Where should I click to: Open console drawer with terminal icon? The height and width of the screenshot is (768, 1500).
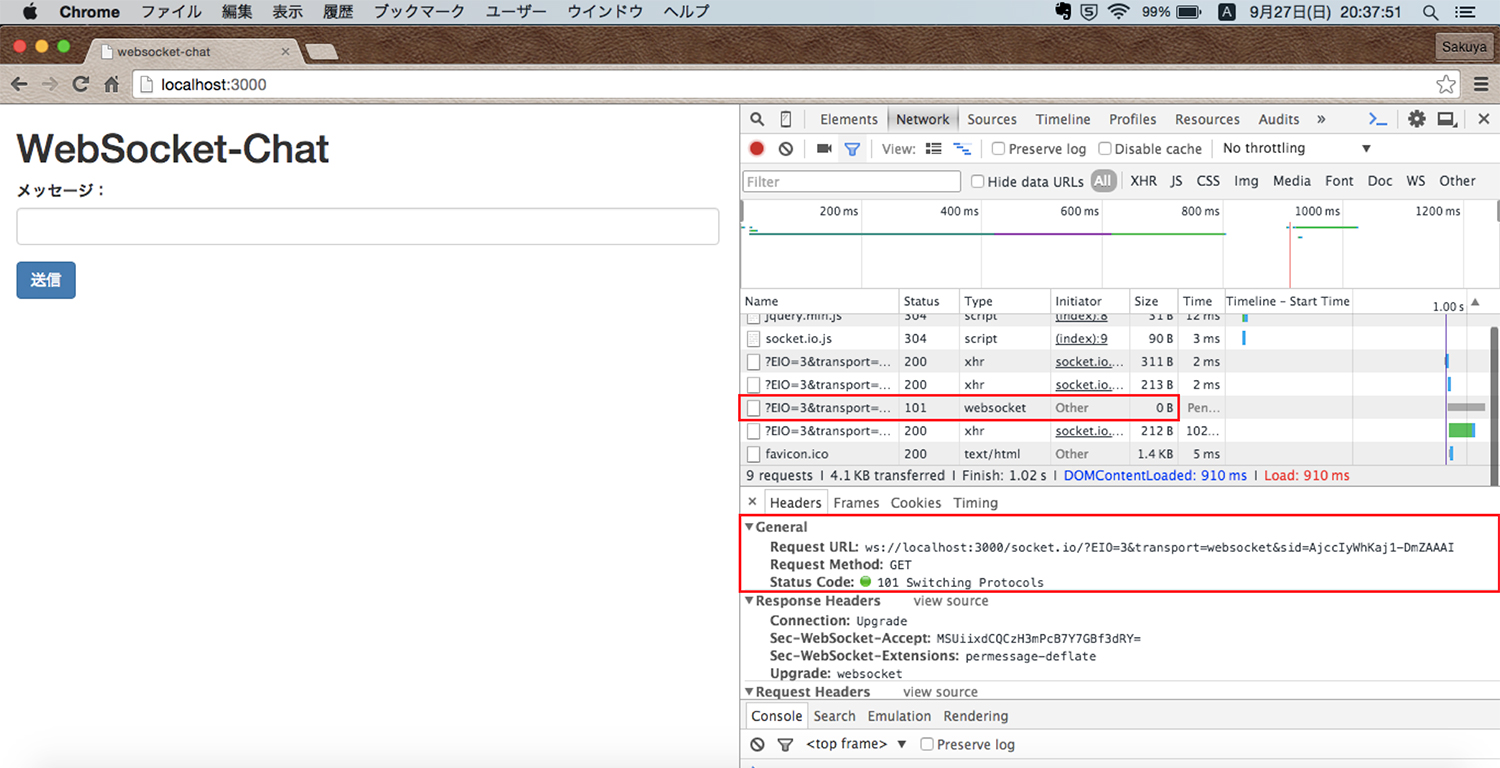point(1378,119)
